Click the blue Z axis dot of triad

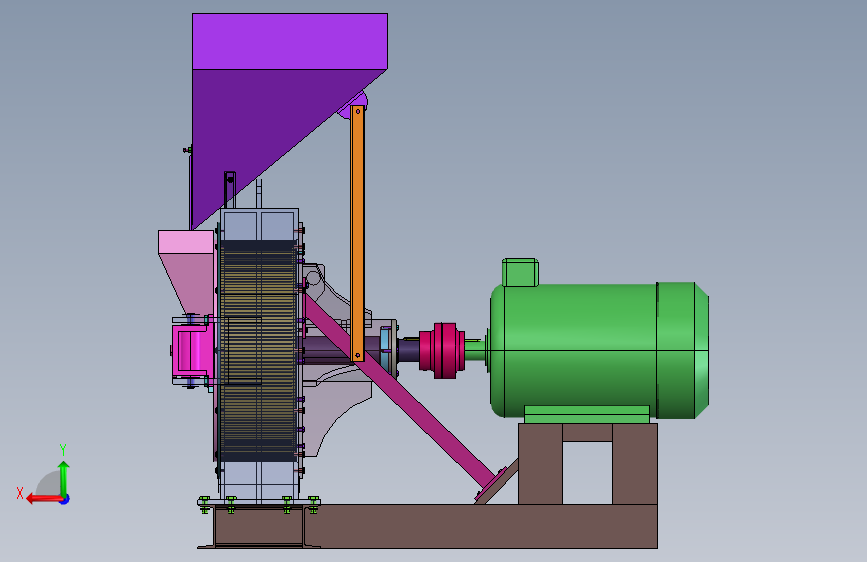pyautogui.click(x=65, y=499)
